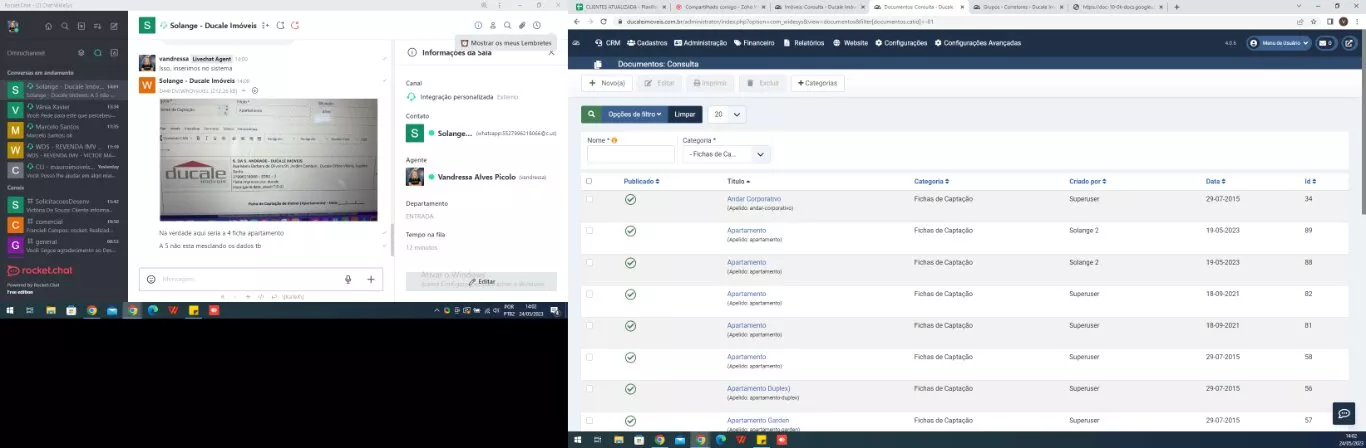
Task: Open the 20 per page dropdown
Action: coord(726,114)
